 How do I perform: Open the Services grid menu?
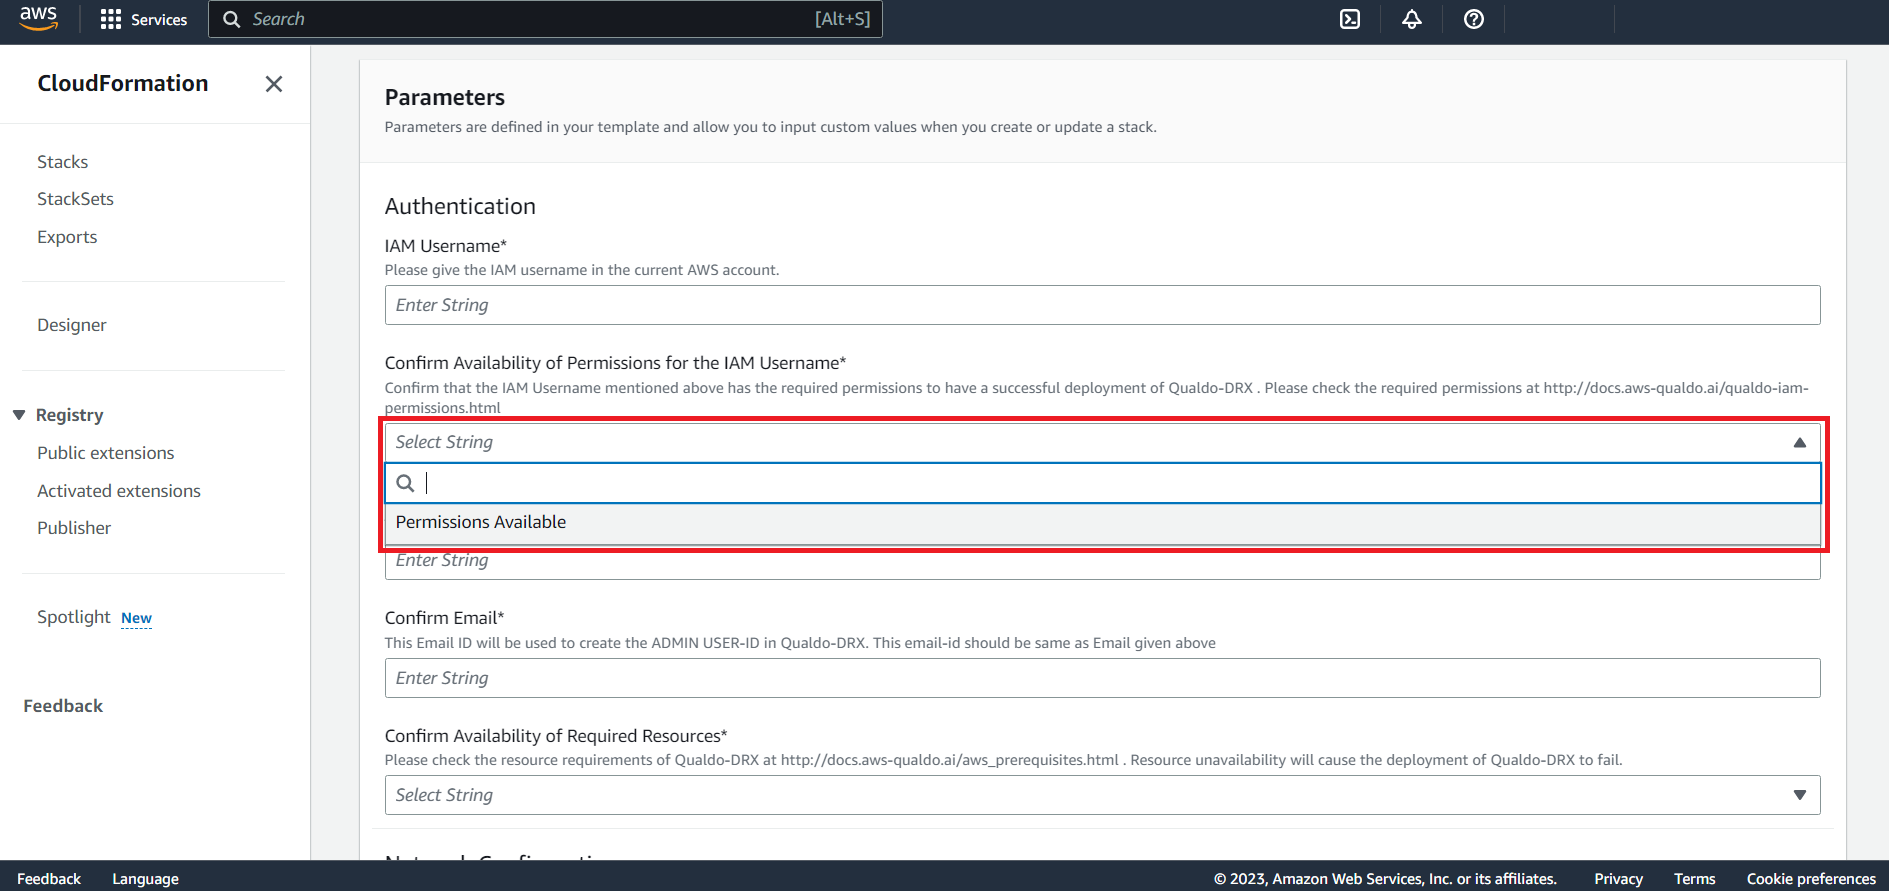coord(144,19)
